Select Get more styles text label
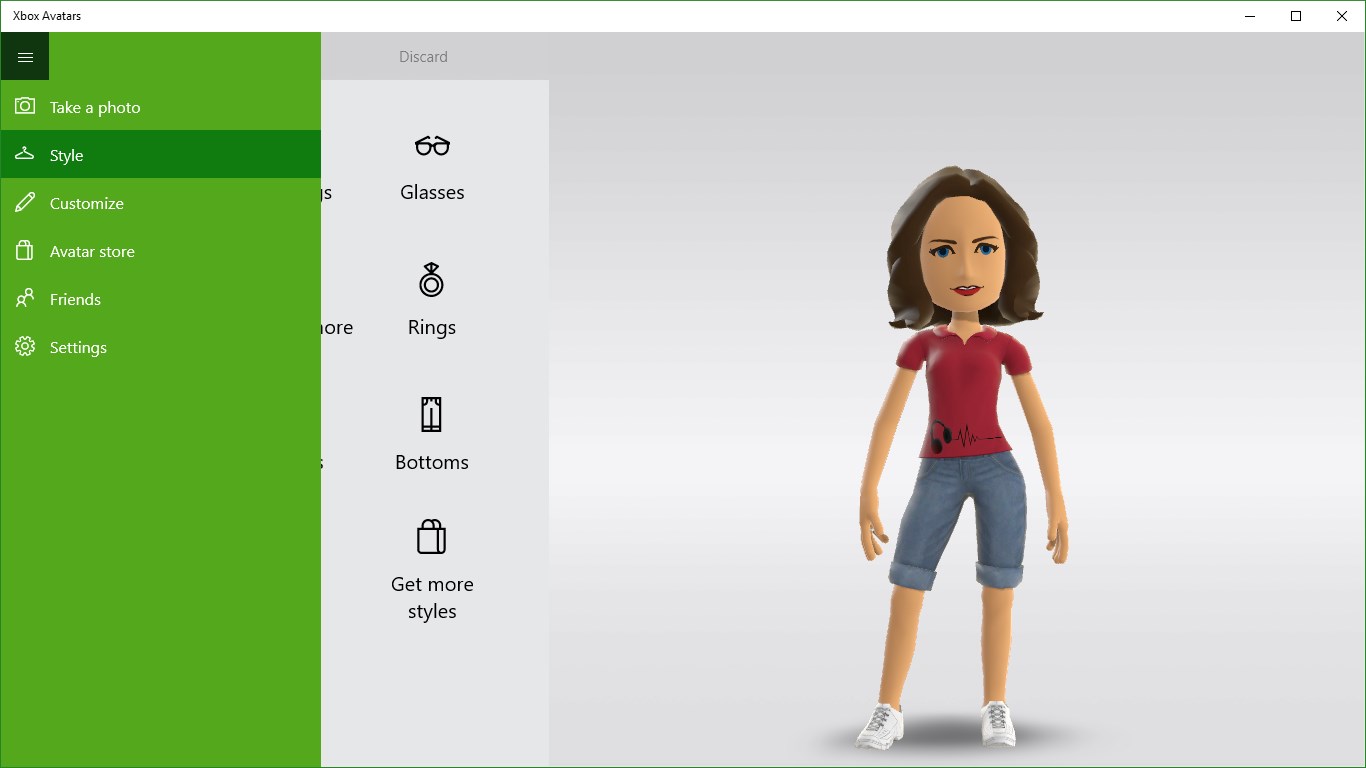The image size is (1366, 768). [x=432, y=597]
